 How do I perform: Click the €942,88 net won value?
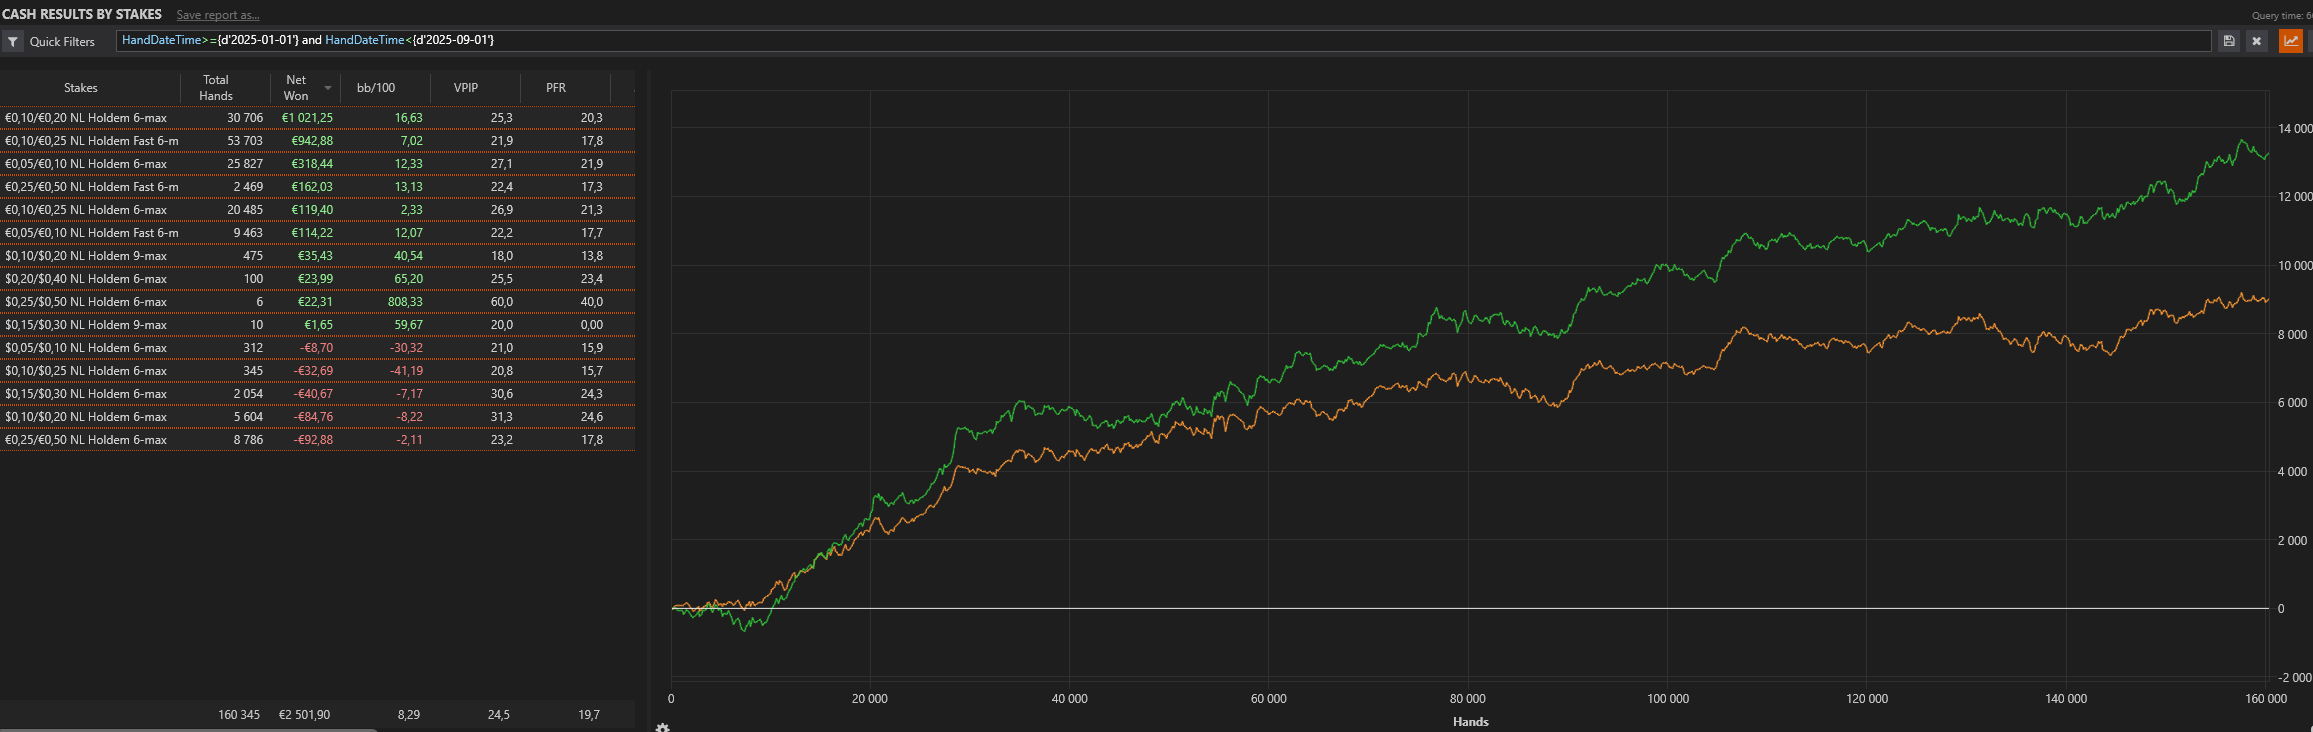pyautogui.click(x=312, y=141)
